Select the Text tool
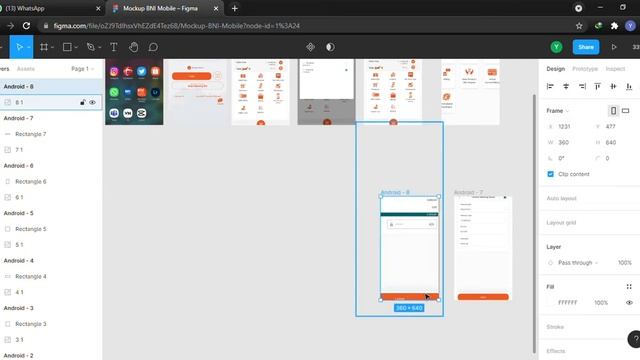Image resolution: width=640 pixels, height=360 pixels. 114,47
